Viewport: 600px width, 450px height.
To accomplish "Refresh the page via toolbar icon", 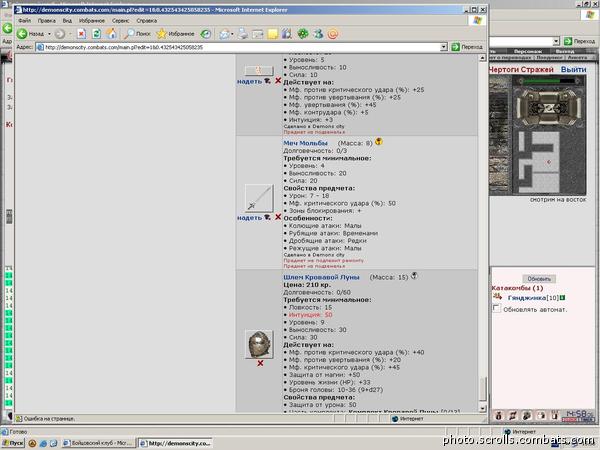I will pyautogui.click(x=96, y=34).
